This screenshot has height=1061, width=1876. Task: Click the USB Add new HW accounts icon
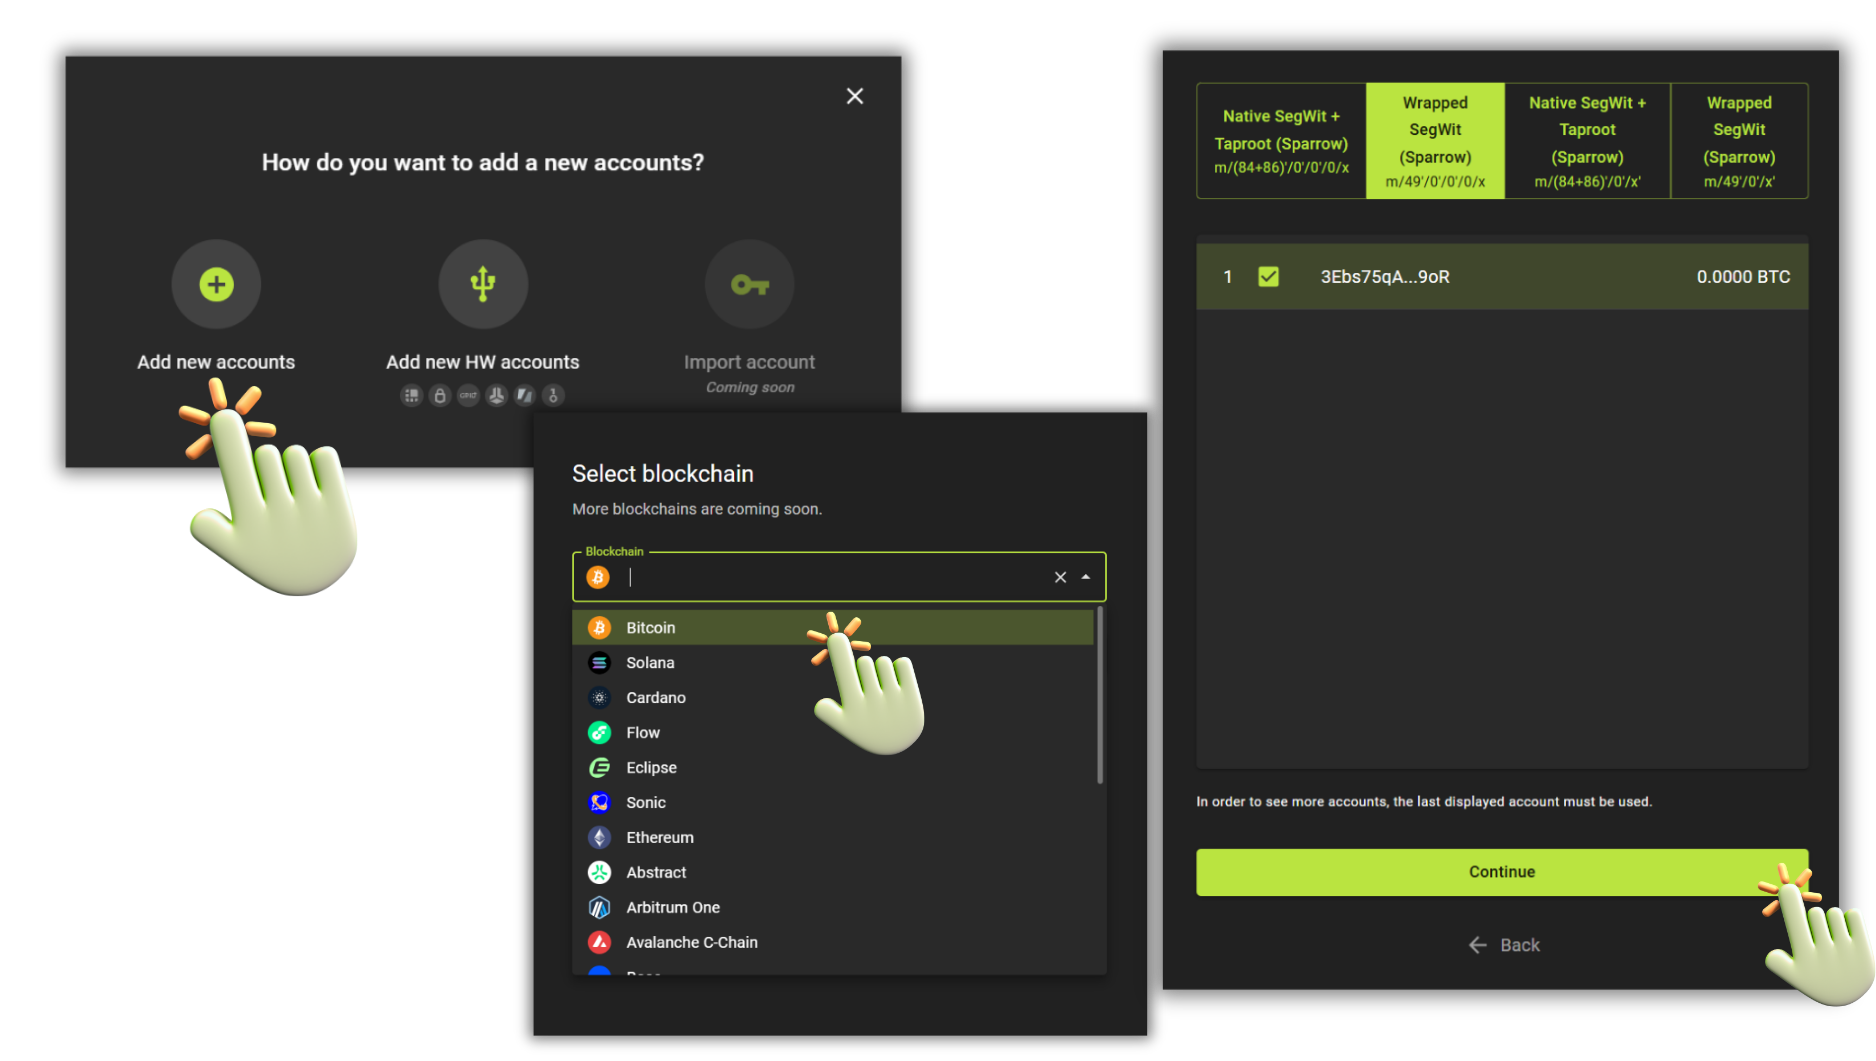pos(483,284)
